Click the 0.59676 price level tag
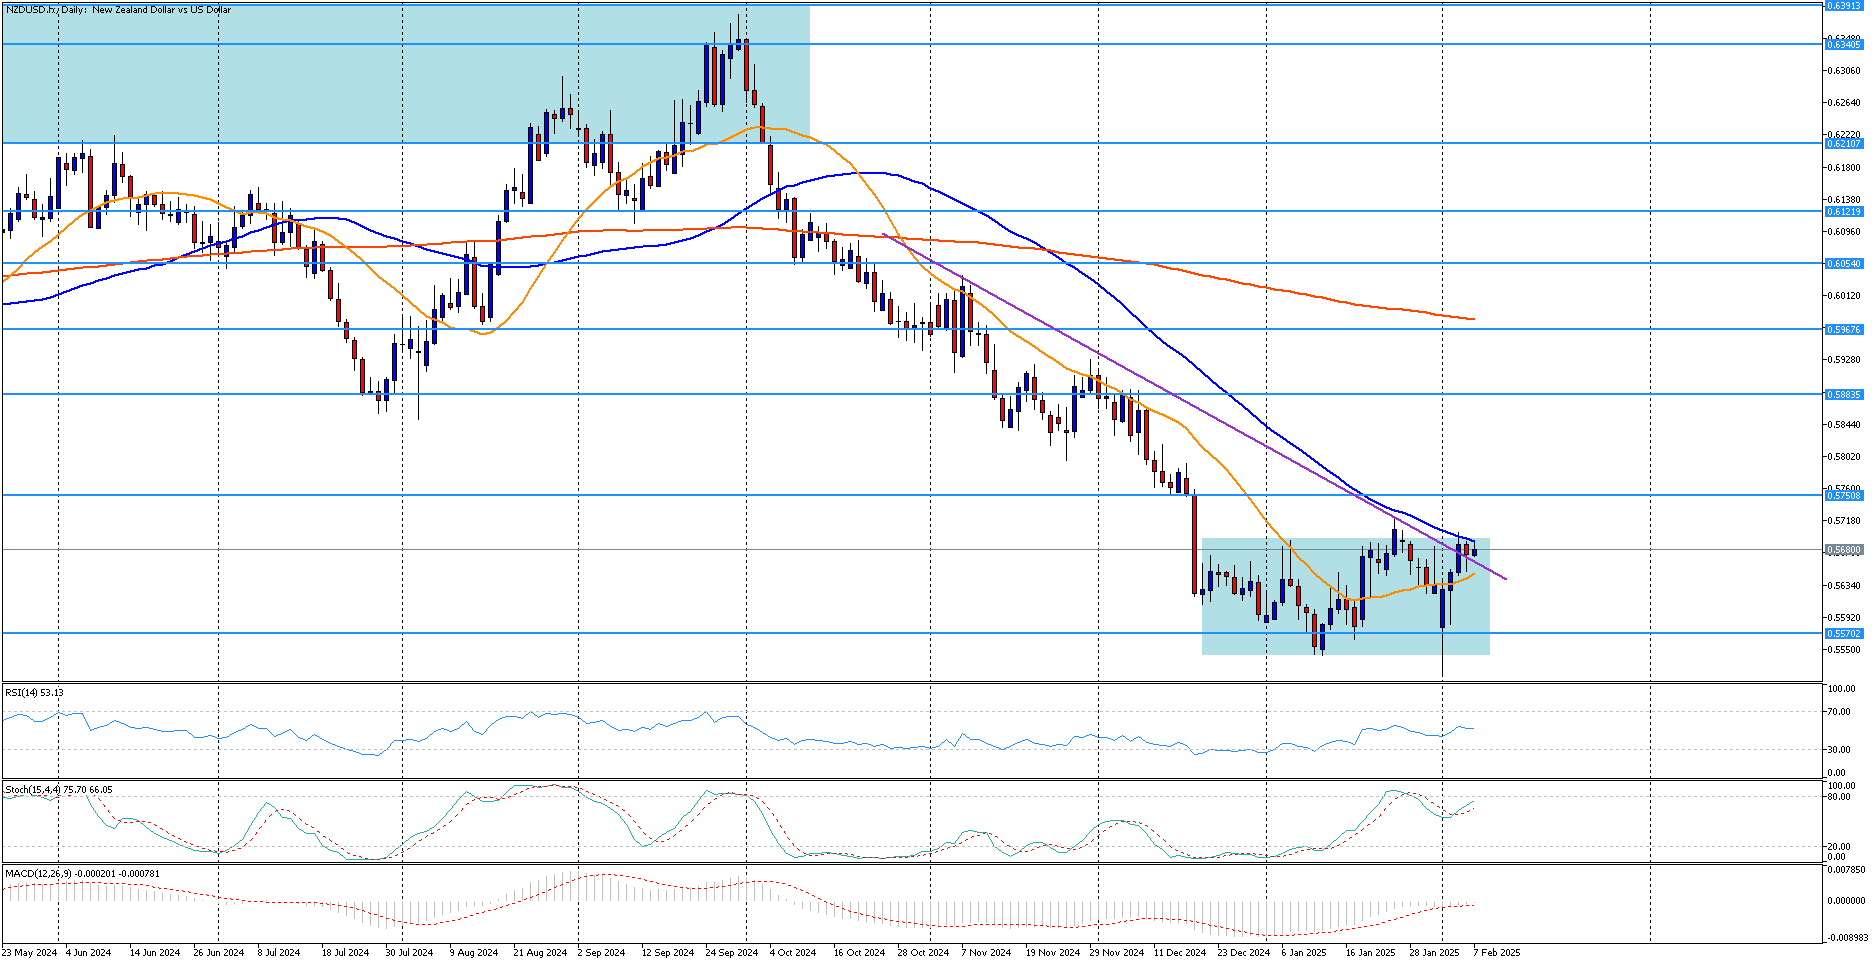The image size is (1875, 964). 1844,329
